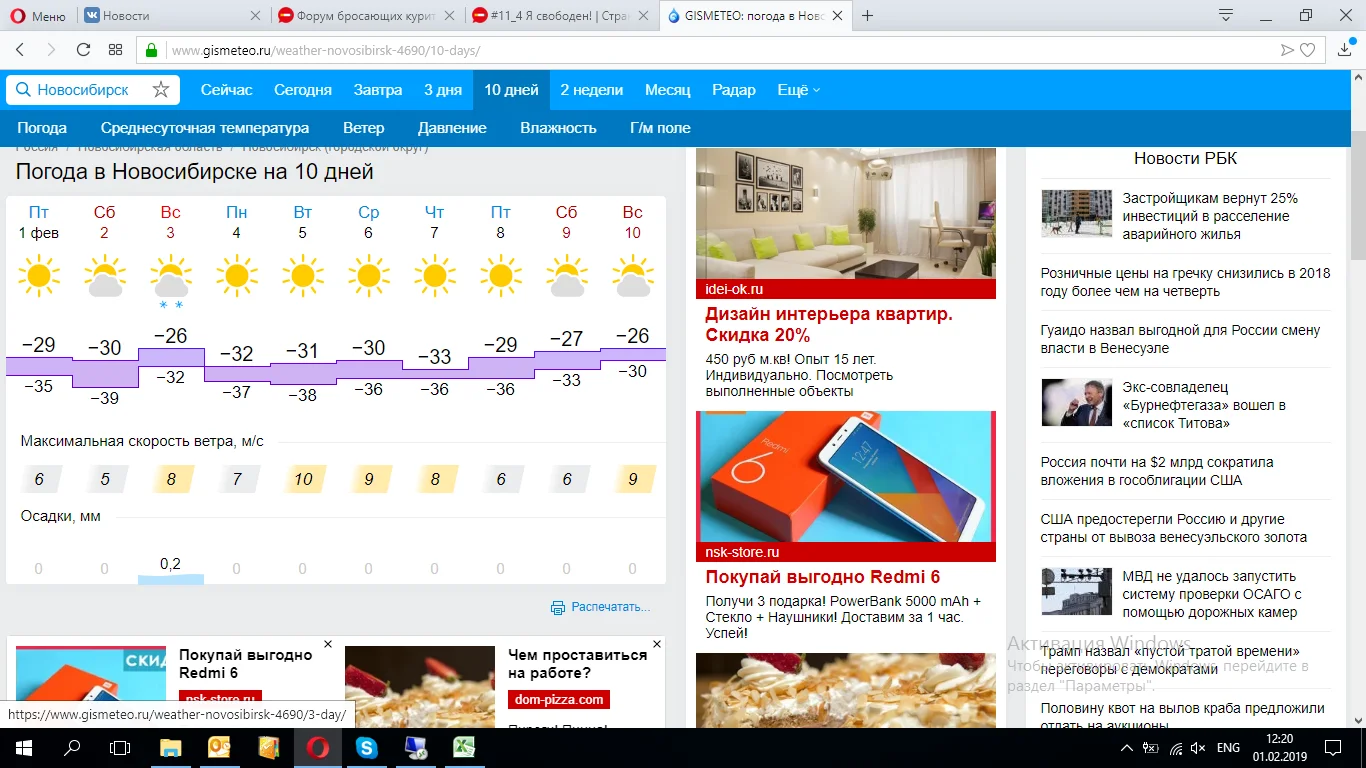This screenshot has height=768, width=1366.
Task: Open Wi-Fi network settings in the tray
Action: pyautogui.click(x=1175, y=748)
